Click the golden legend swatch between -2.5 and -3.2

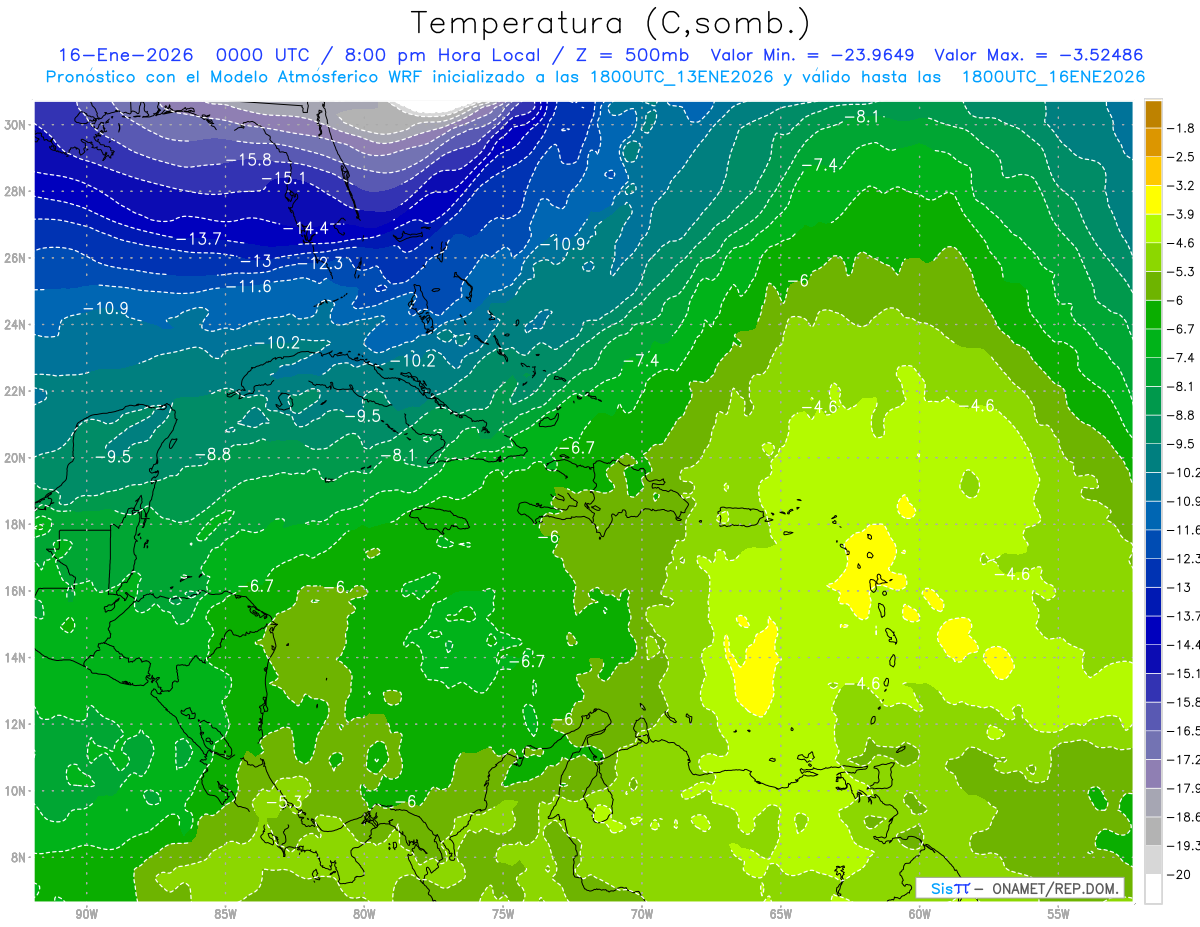tap(1153, 171)
